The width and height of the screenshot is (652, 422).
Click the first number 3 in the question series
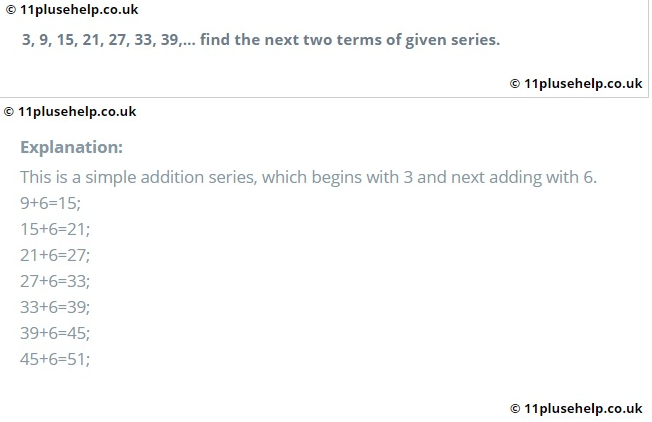tap(26, 41)
